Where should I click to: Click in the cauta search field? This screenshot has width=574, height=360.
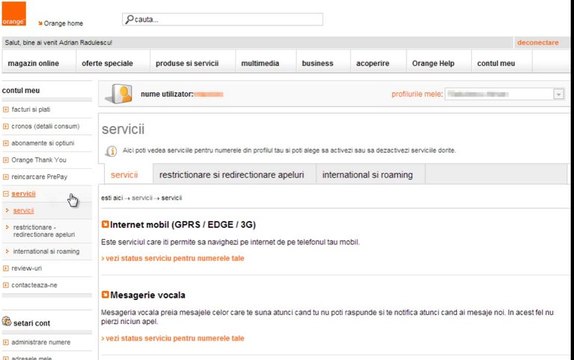(223, 19)
